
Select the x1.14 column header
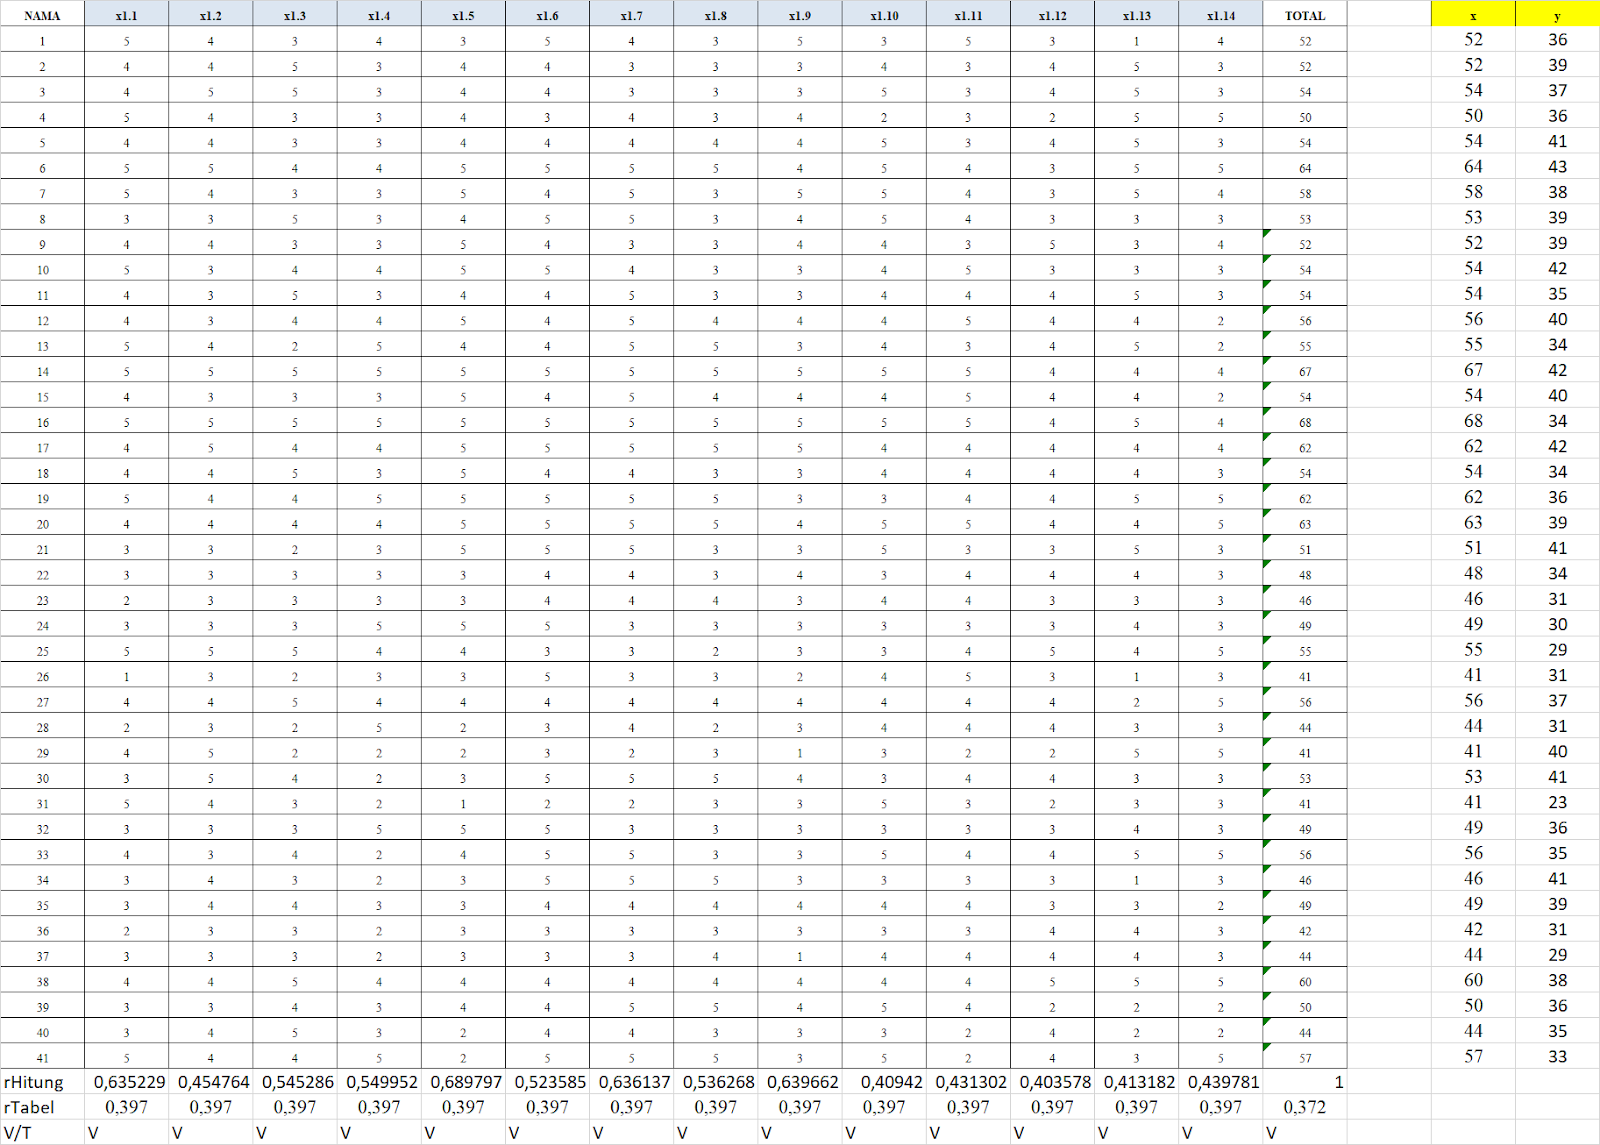(x=1220, y=15)
